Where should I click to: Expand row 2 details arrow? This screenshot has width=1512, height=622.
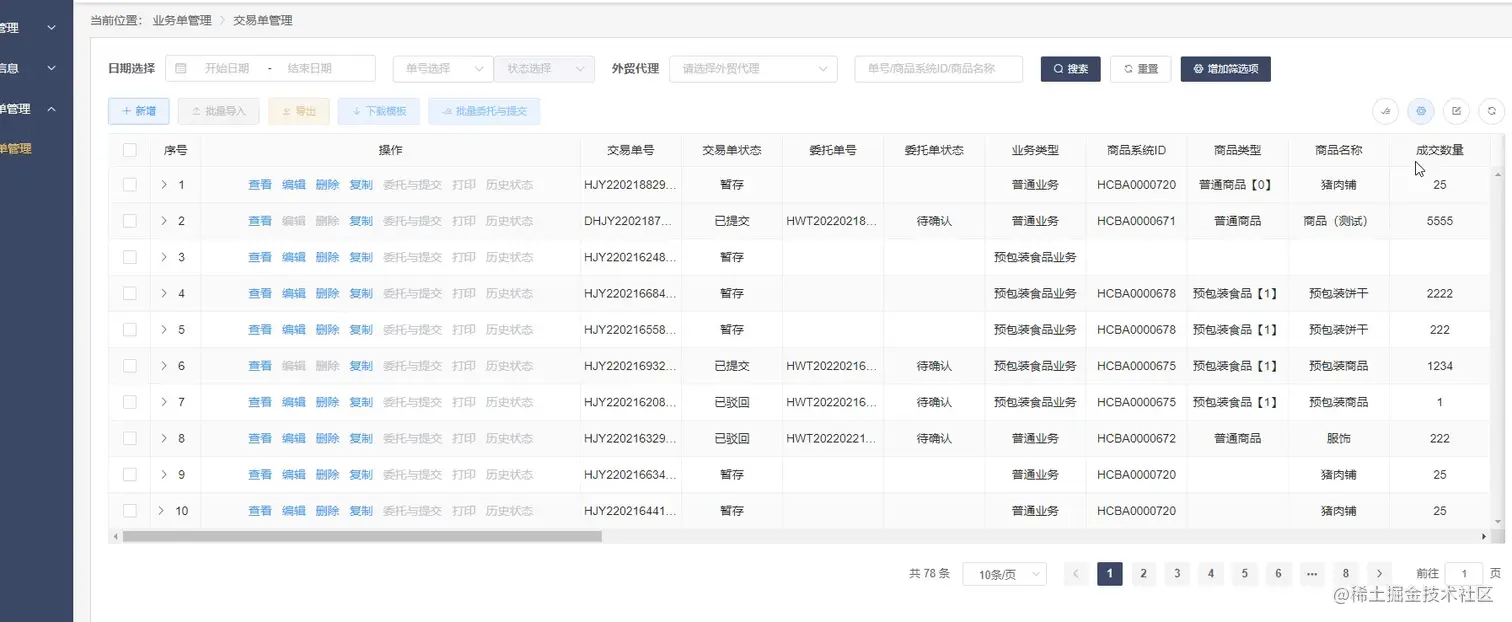point(164,221)
